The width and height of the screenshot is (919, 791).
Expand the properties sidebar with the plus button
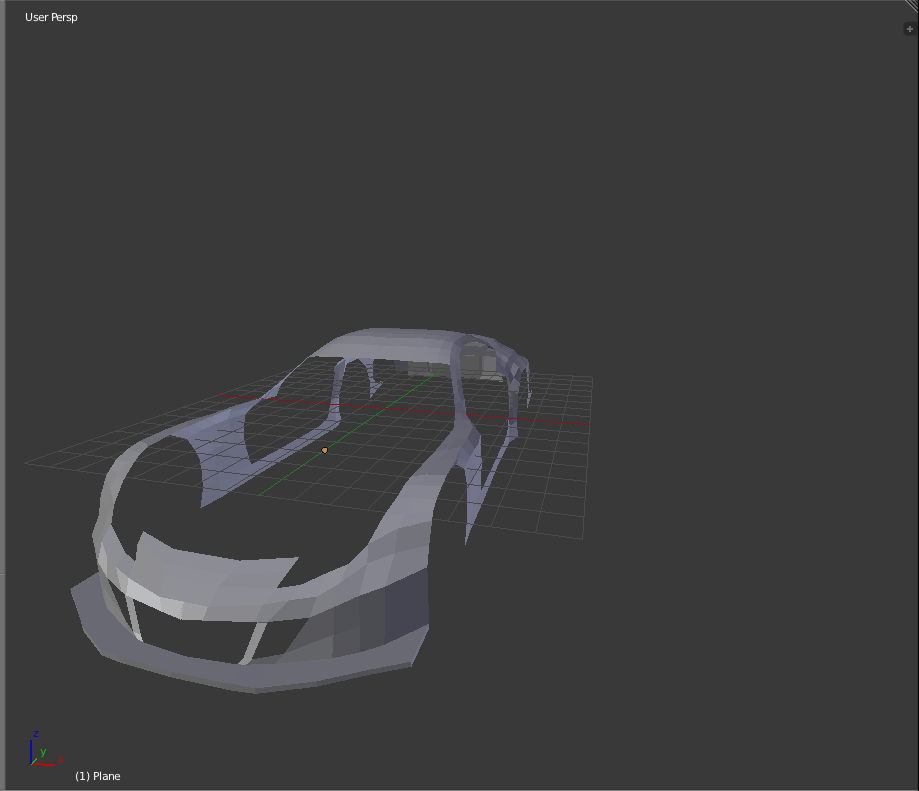pos(910,29)
